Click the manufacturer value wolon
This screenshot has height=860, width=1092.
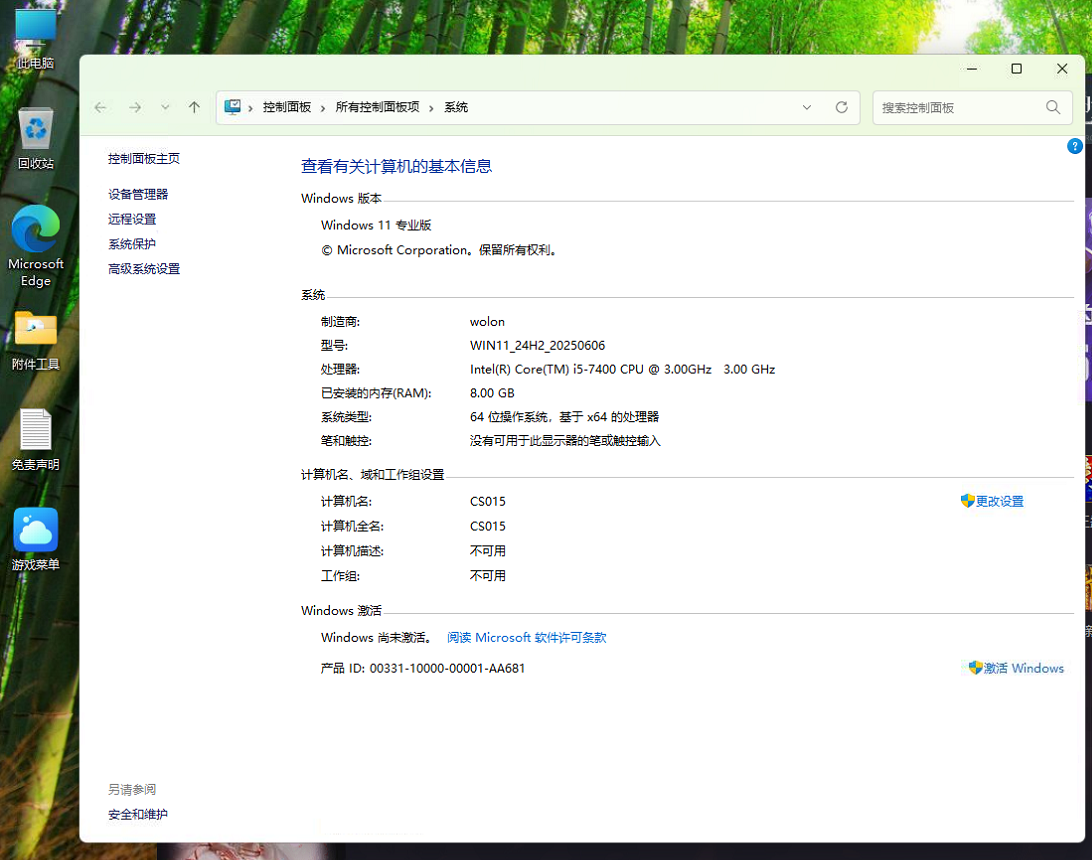[488, 322]
